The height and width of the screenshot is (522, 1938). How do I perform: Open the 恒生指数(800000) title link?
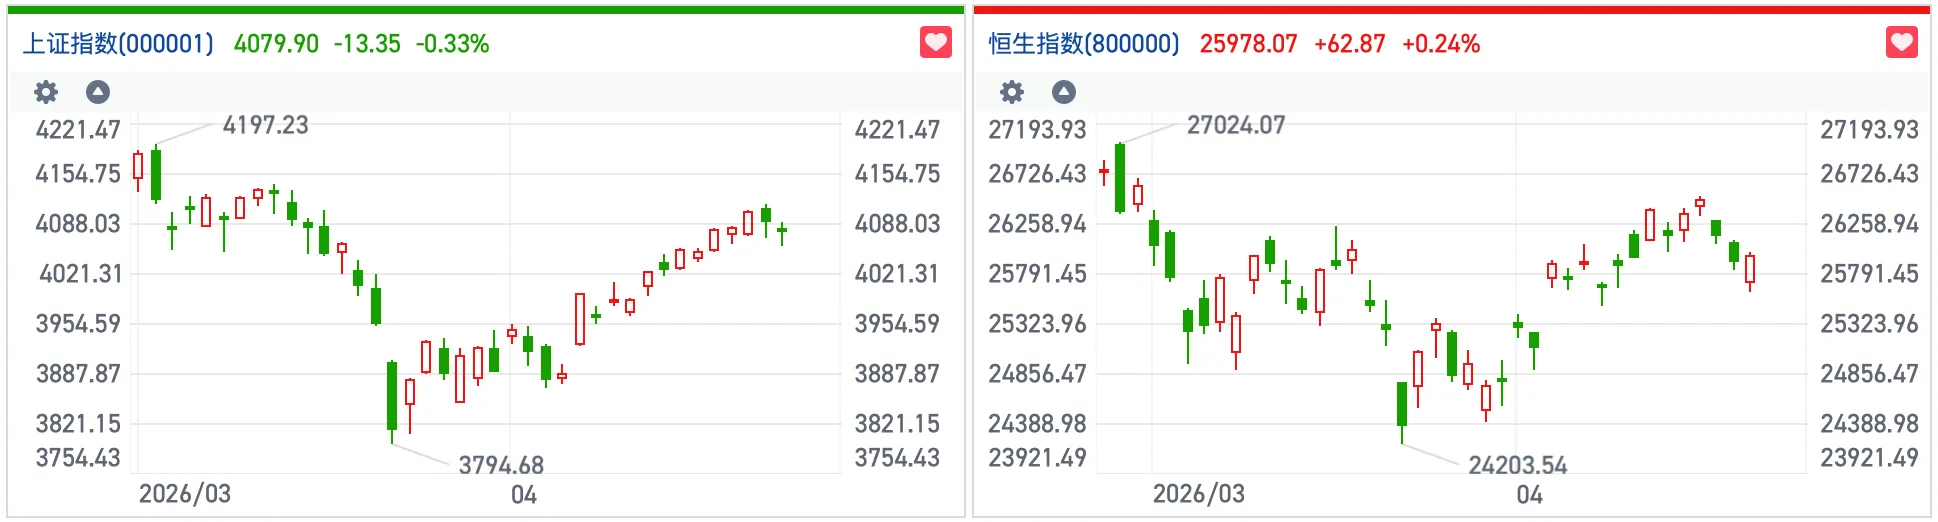point(1084,44)
